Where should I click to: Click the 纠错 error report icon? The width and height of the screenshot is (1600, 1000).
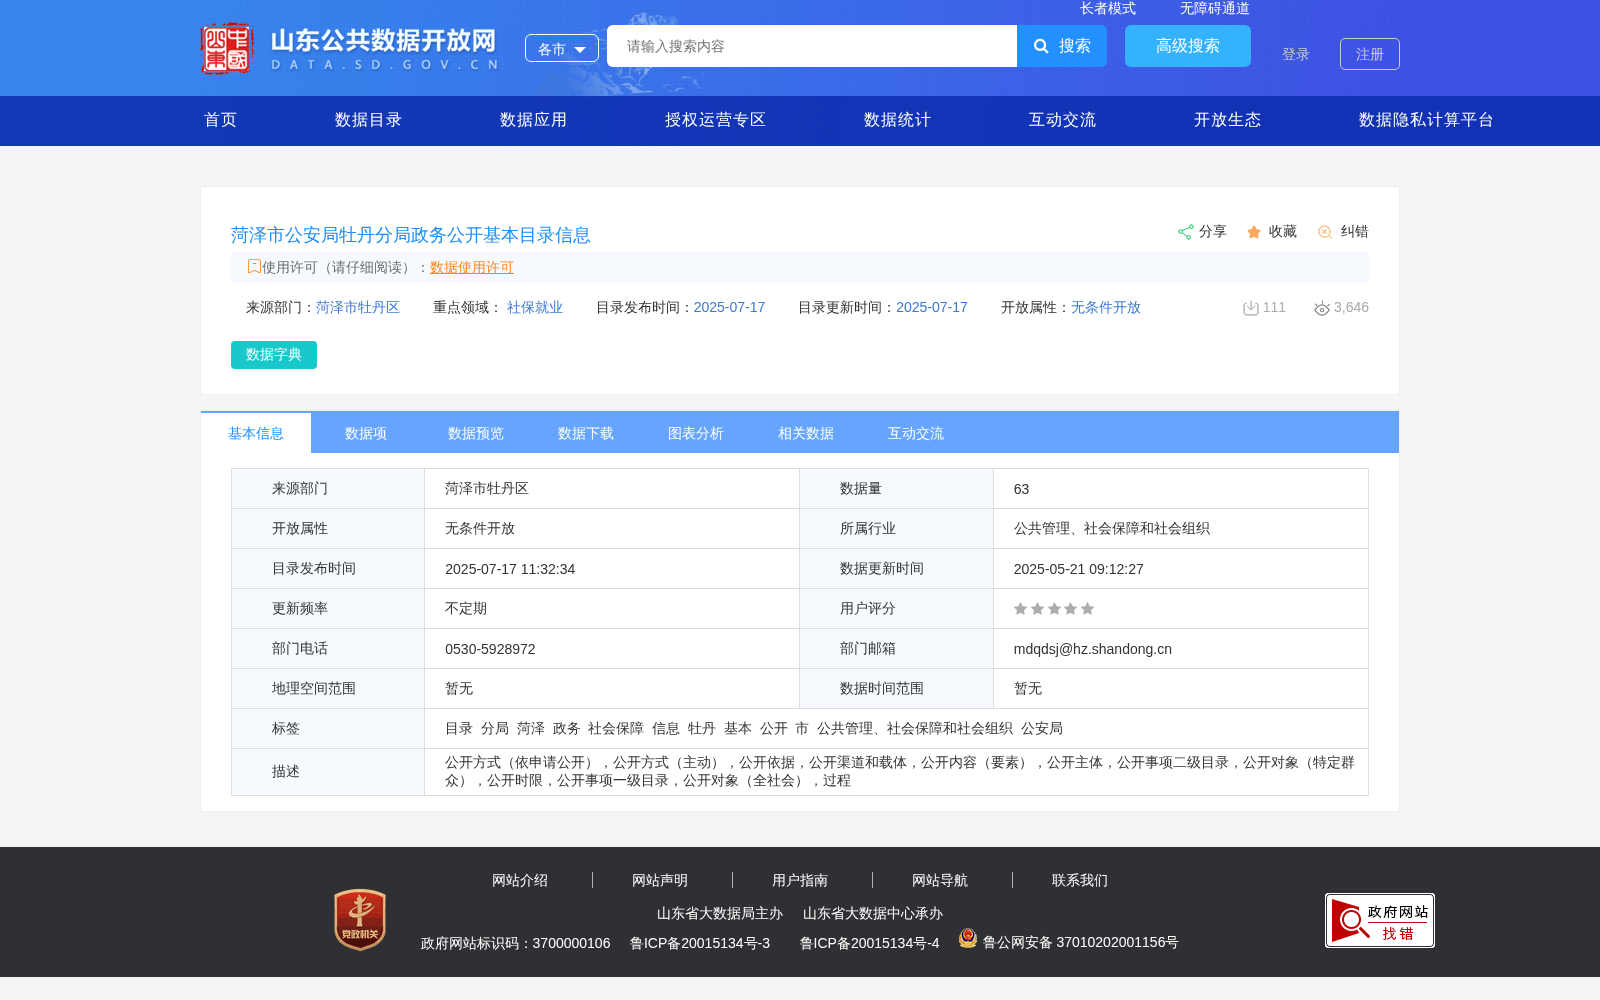point(1325,232)
